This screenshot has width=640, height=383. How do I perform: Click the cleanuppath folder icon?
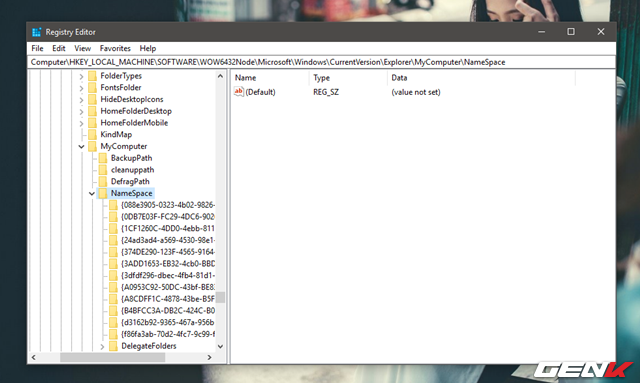(x=103, y=170)
